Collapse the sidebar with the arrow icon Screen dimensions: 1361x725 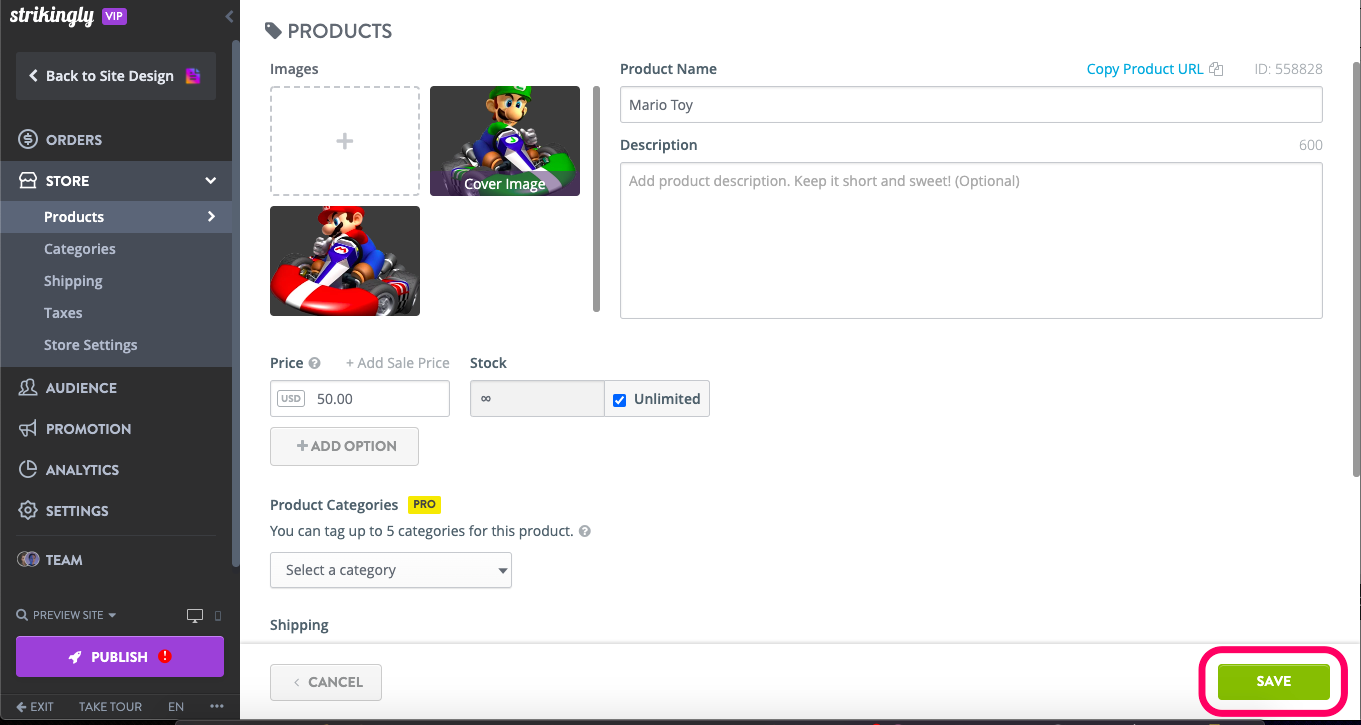point(229,17)
